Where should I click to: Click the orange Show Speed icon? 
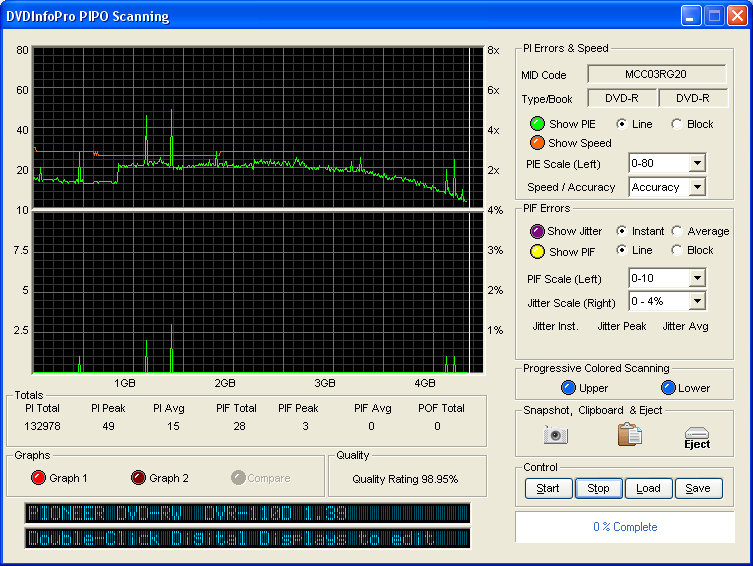pos(538,143)
